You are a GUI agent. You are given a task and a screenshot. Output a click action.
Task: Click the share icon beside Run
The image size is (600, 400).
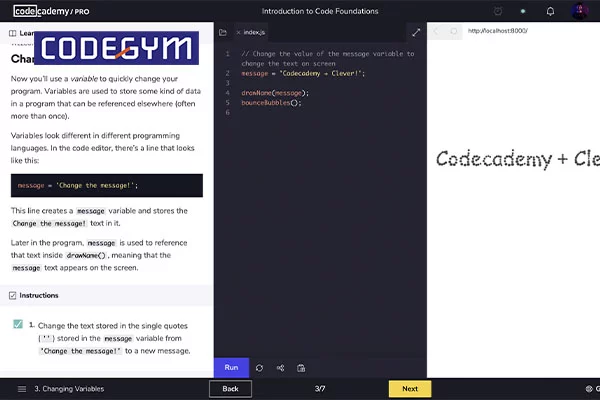280,368
